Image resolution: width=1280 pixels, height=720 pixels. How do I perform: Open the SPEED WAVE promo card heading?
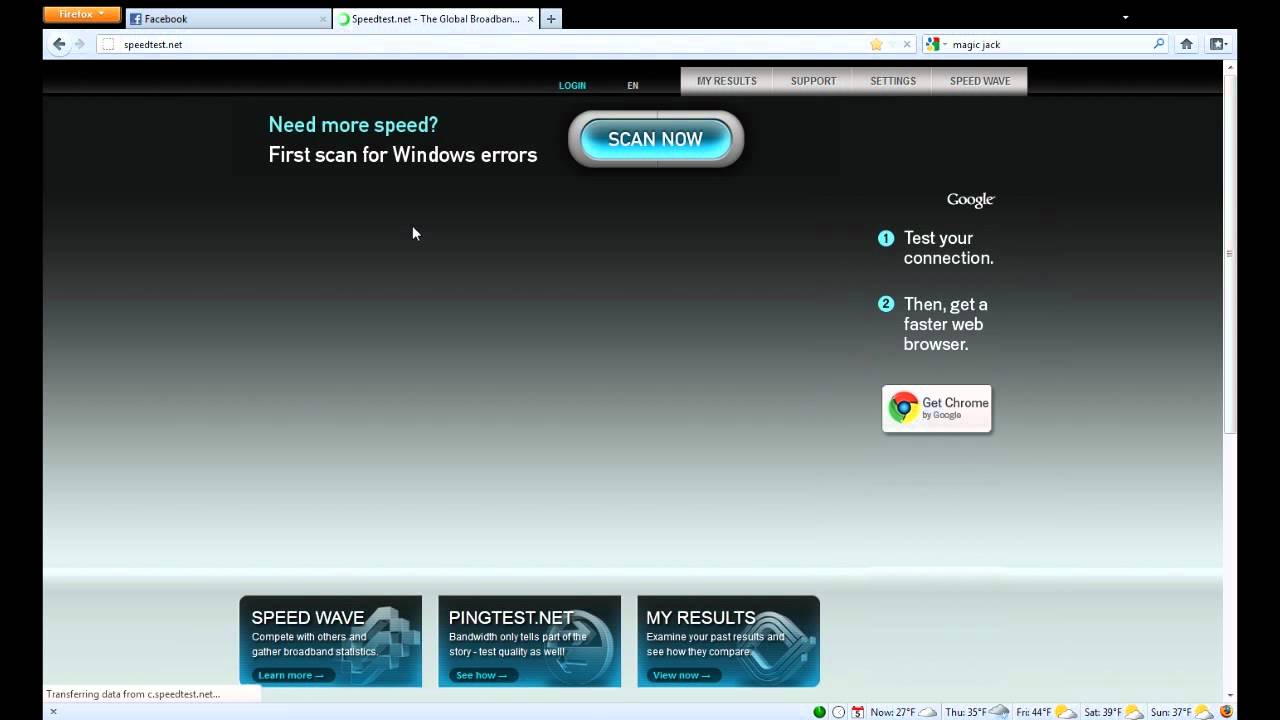308,618
